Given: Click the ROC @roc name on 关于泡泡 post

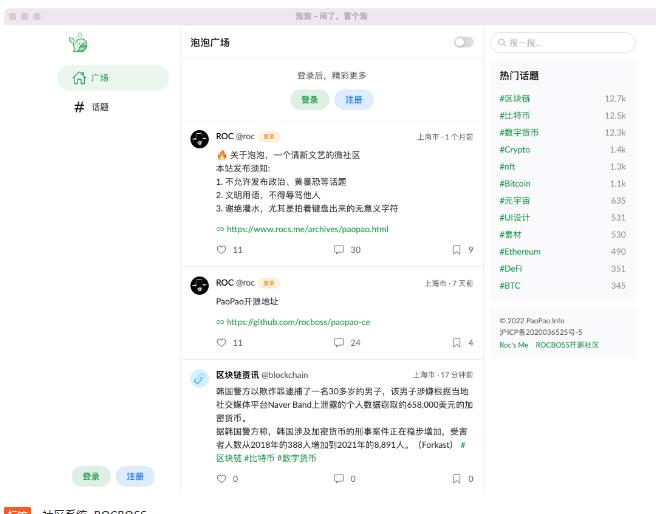Looking at the screenshot, I should coord(235,136).
